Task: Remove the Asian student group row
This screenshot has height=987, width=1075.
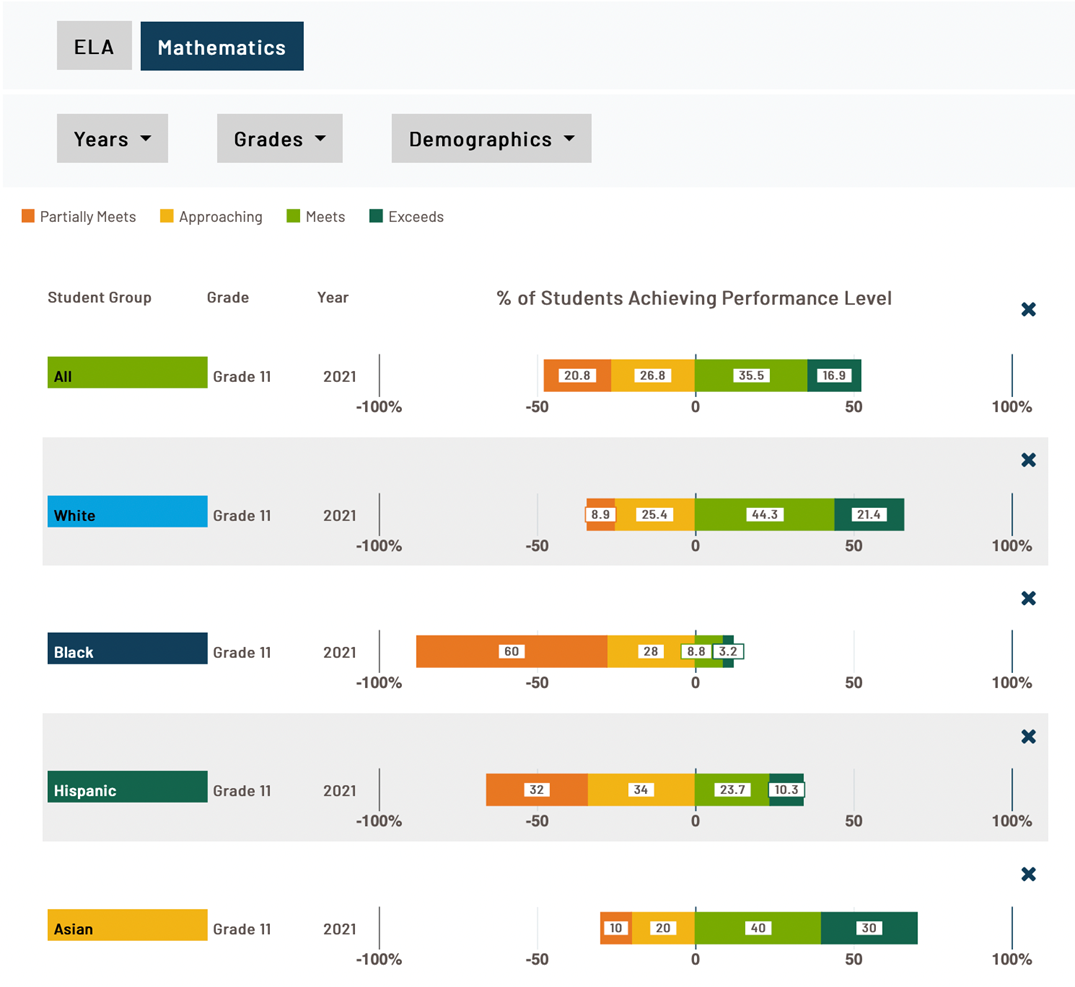Action: (1028, 874)
